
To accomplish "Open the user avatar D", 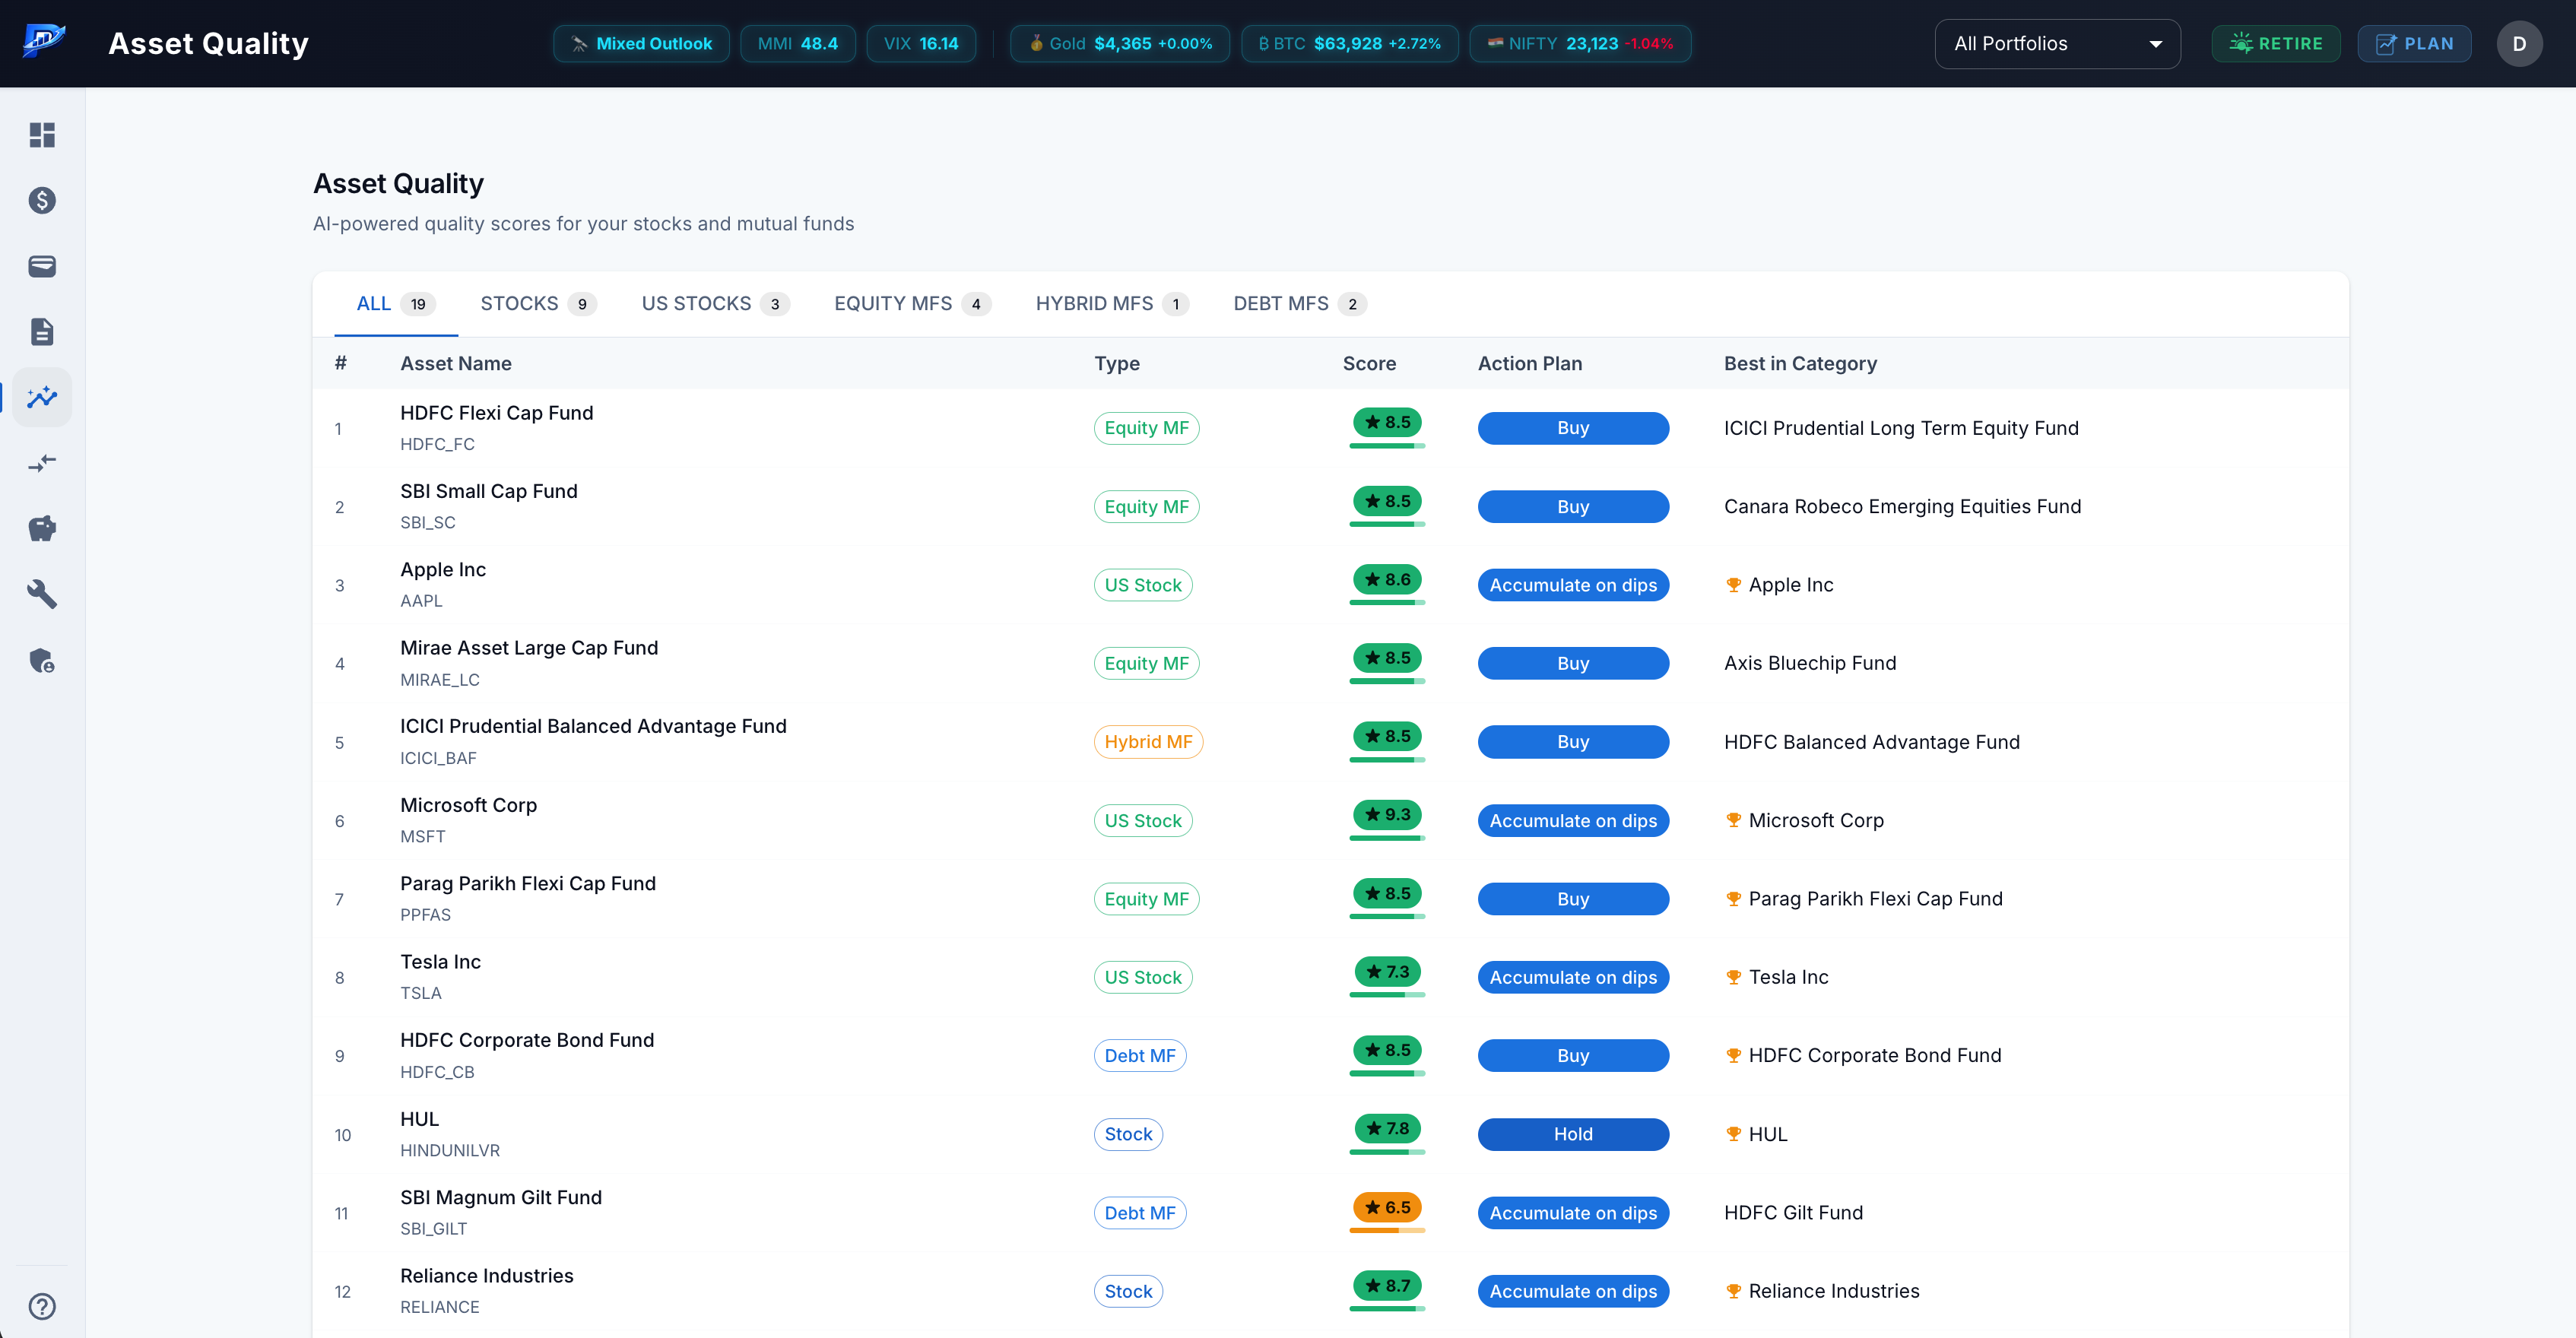I will [x=2518, y=43].
